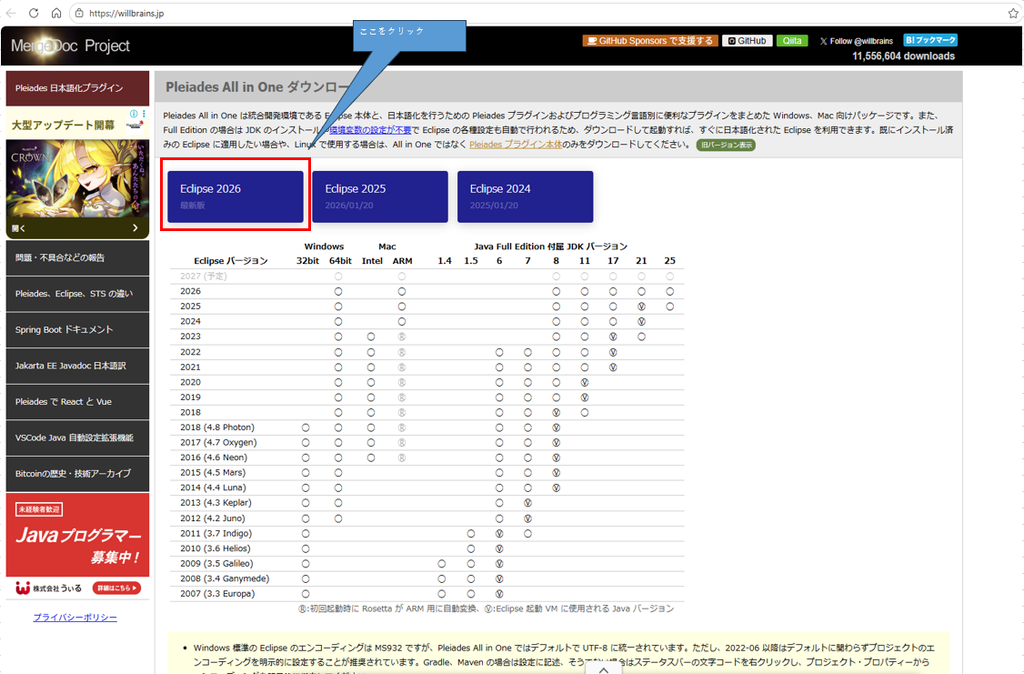
Task: Click the 11,556,604 downloads counter text
Action: (x=903, y=56)
